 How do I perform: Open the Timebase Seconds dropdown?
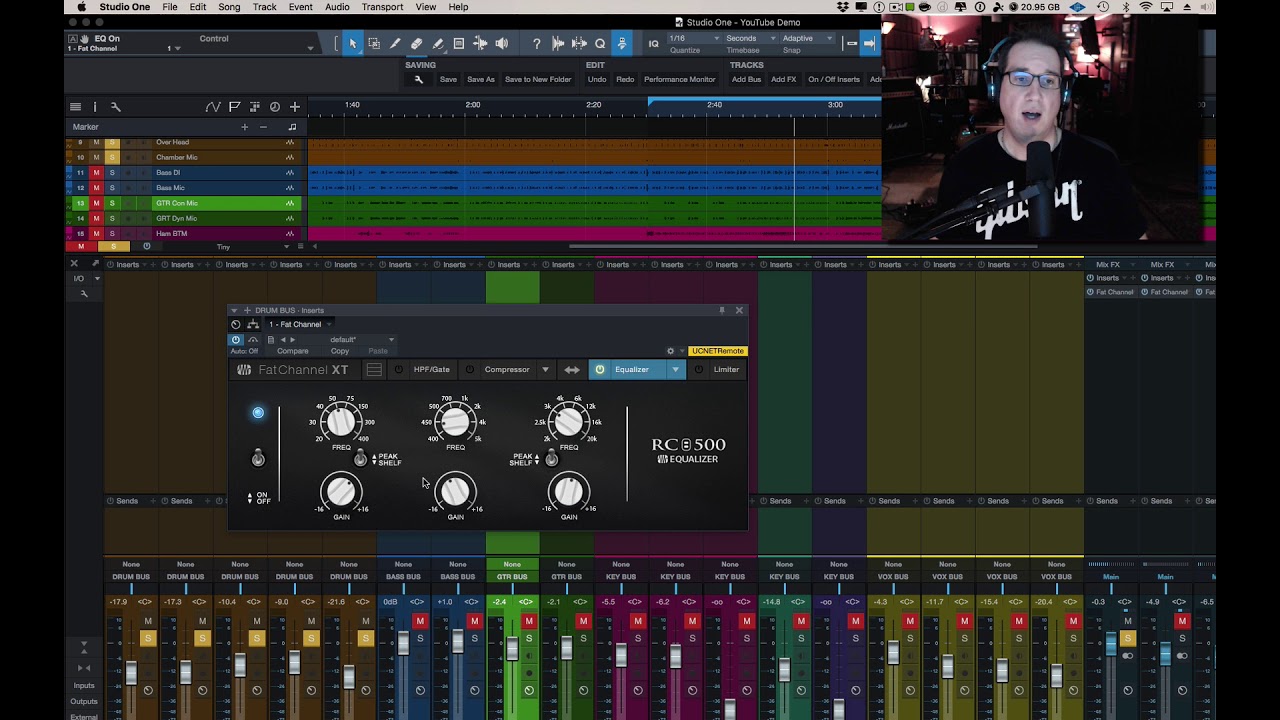pyautogui.click(x=750, y=38)
